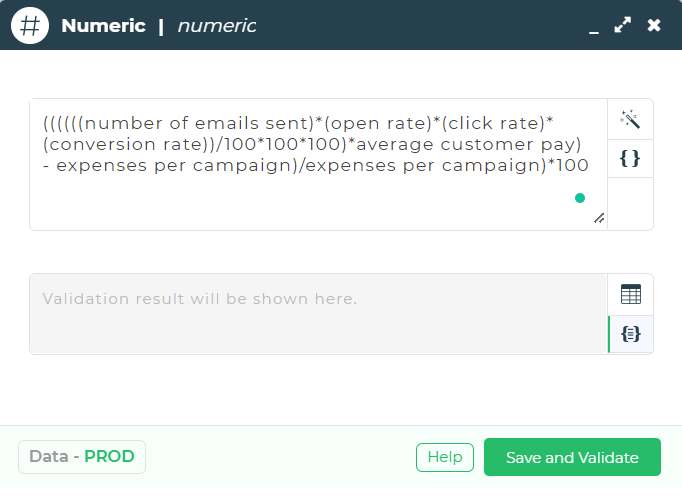This screenshot has width=682, height=497.
Task: Switch validation result to JSON view
Action: click(x=631, y=334)
